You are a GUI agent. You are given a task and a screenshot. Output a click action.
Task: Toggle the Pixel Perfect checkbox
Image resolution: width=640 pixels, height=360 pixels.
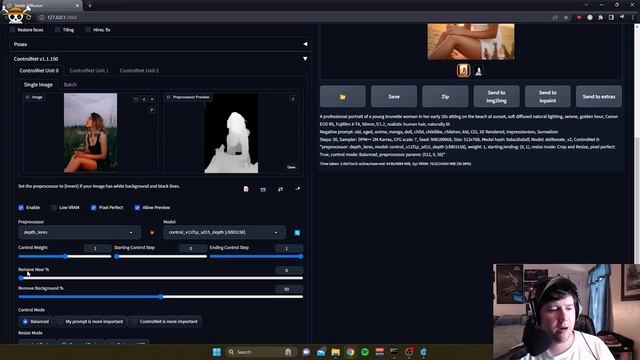[93, 208]
